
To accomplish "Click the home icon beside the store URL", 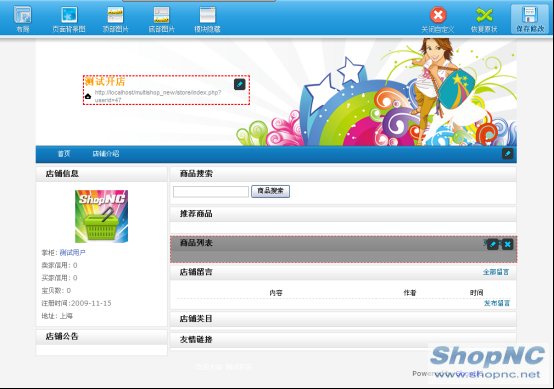I will click(x=88, y=96).
